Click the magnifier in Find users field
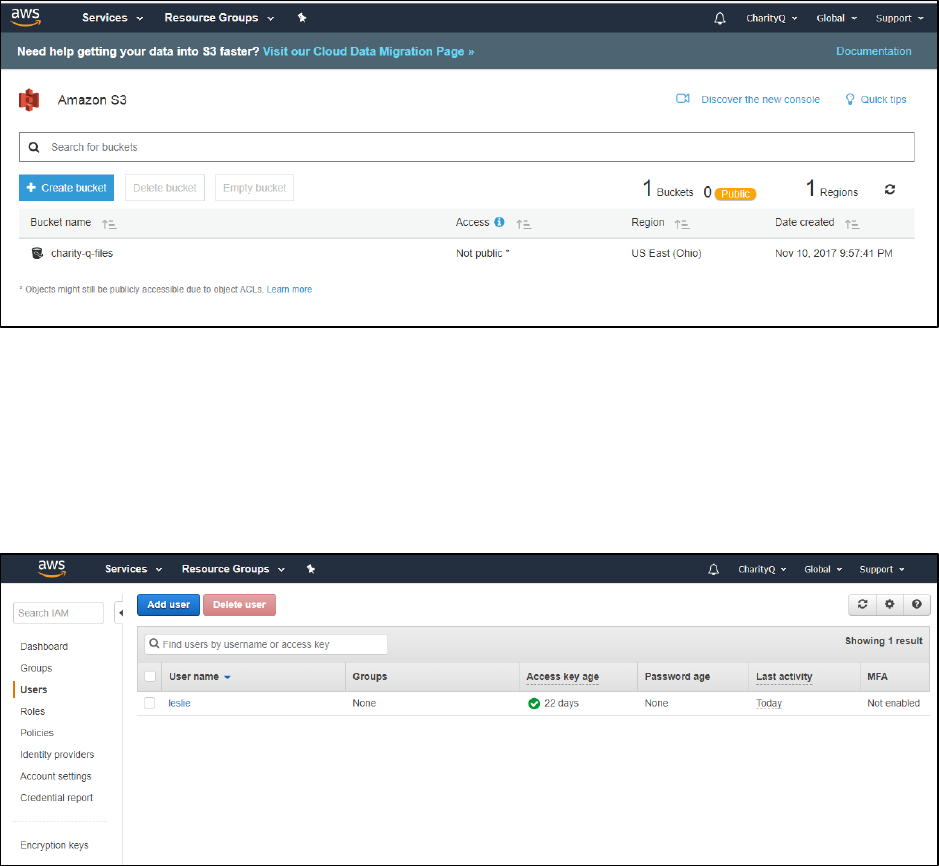 pyautogui.click(x=154, y=644)
